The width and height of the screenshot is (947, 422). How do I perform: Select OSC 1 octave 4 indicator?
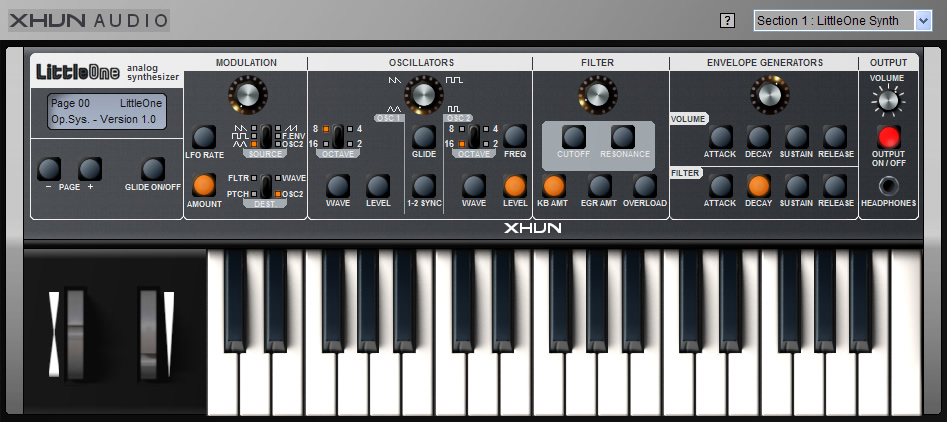point(350,129)
